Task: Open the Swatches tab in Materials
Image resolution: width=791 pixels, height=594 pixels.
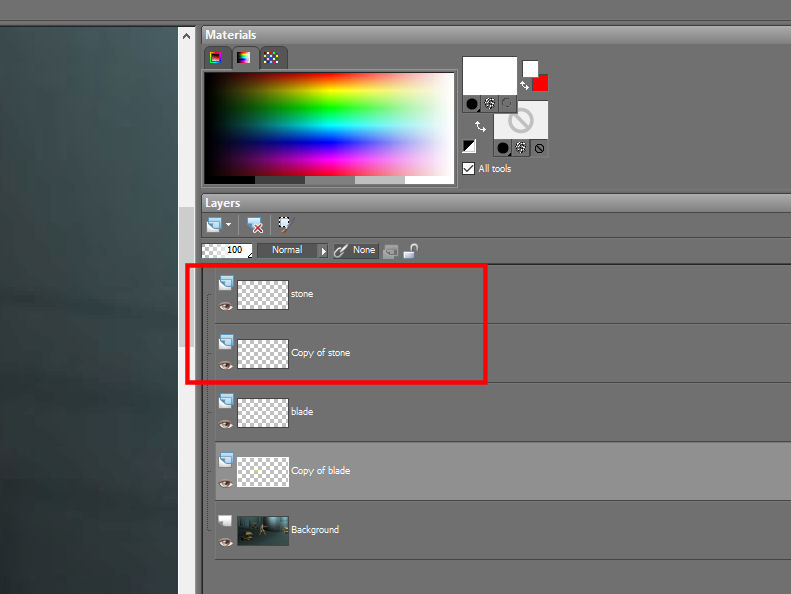Action: click(271, 58)
